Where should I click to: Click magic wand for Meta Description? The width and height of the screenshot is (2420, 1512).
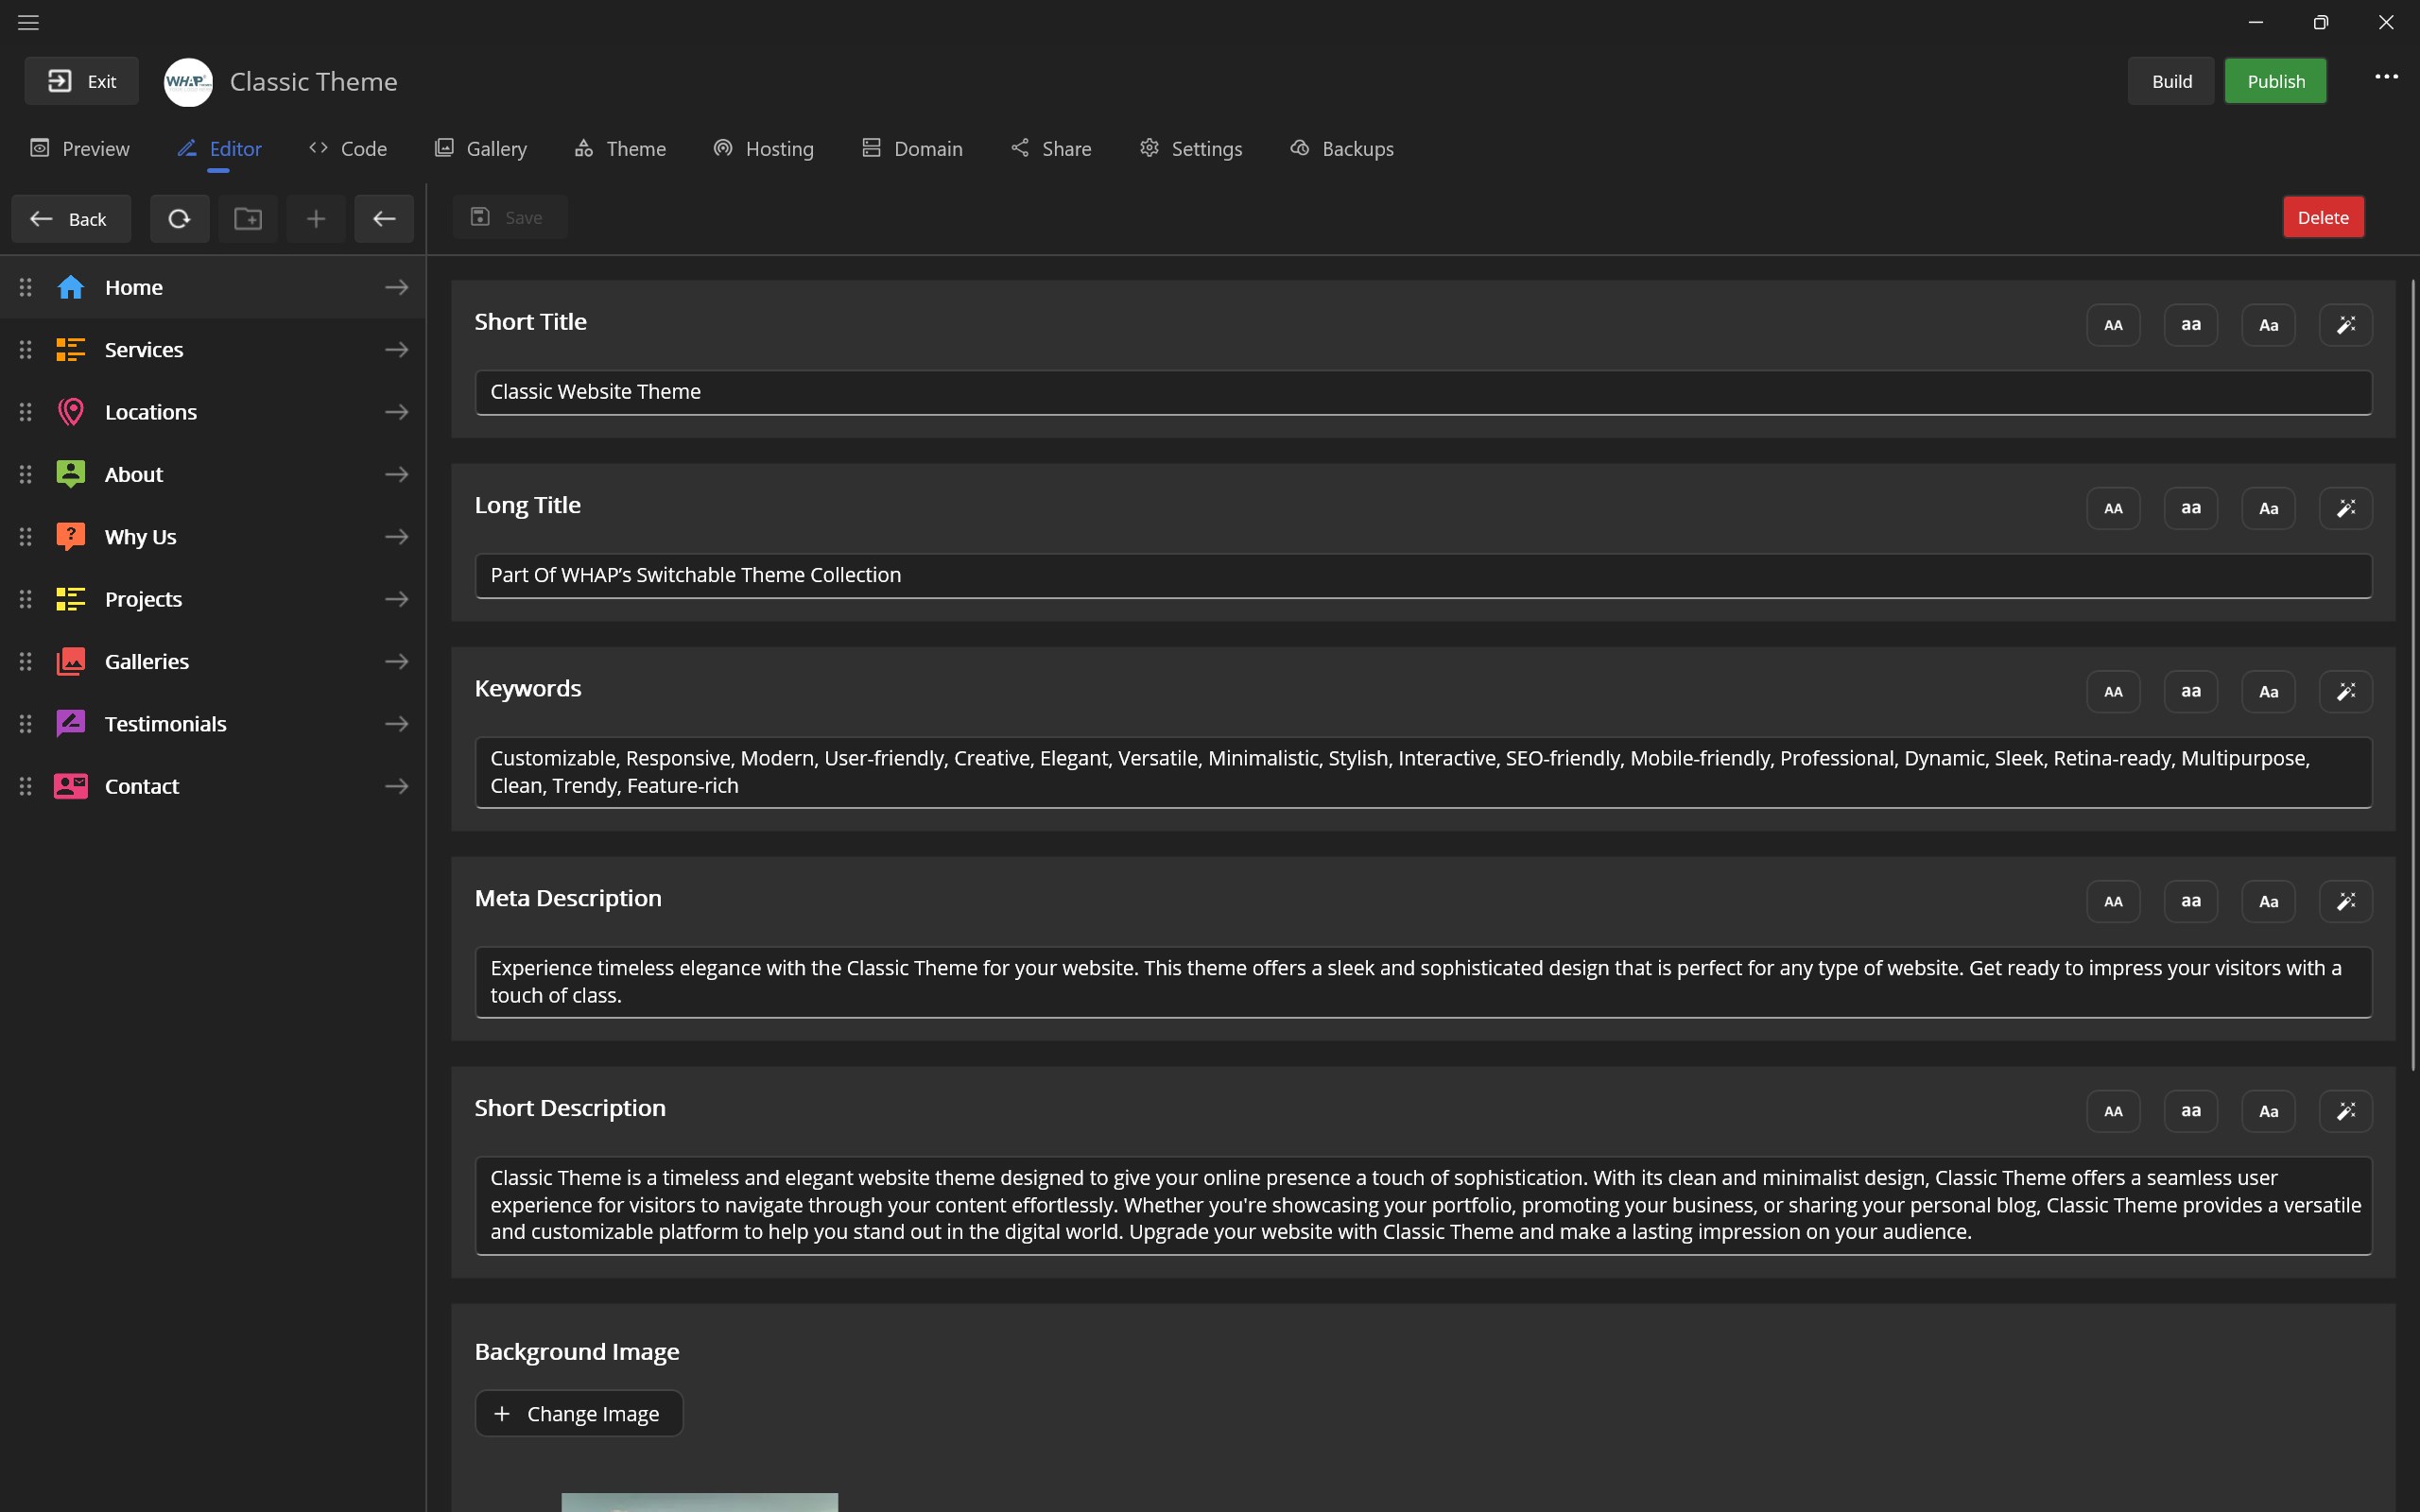2345,901
